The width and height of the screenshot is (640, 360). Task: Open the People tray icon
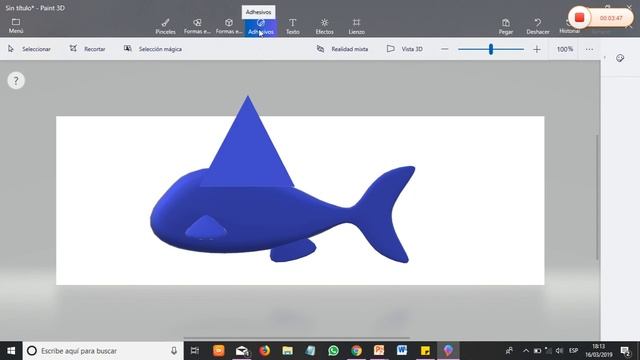click(x=509, y=351)
